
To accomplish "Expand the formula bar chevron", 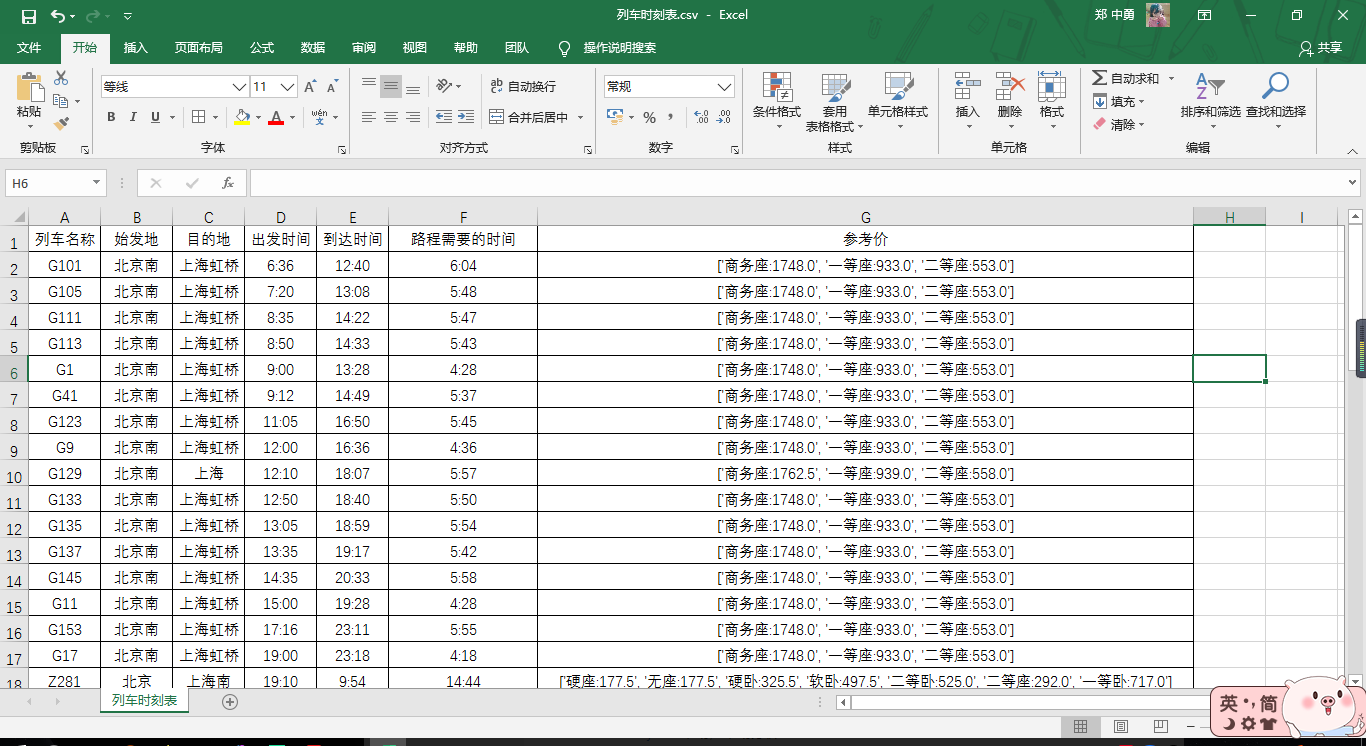I will point(1353,183).
